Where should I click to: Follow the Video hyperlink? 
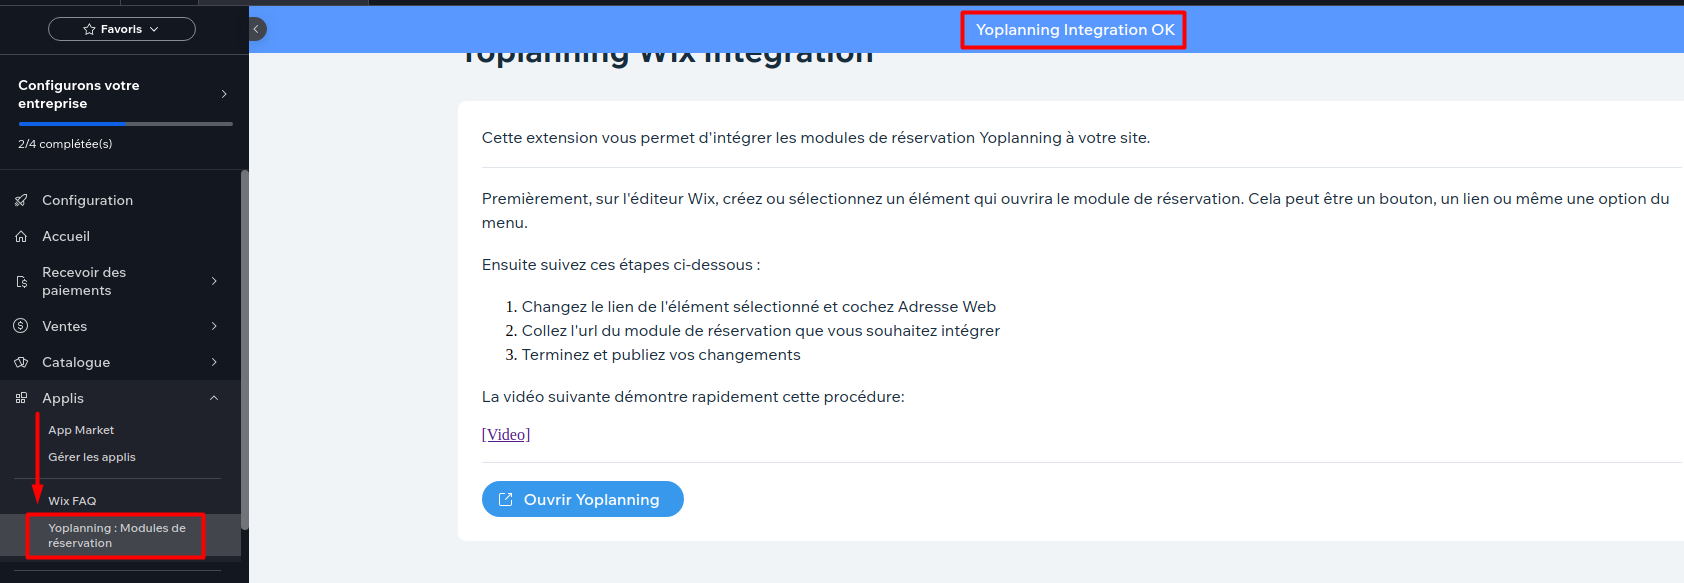tap(506, 435)
